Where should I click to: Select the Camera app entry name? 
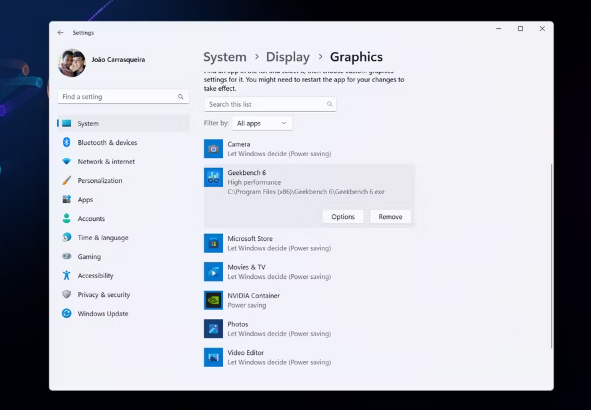tap(239, 144)
